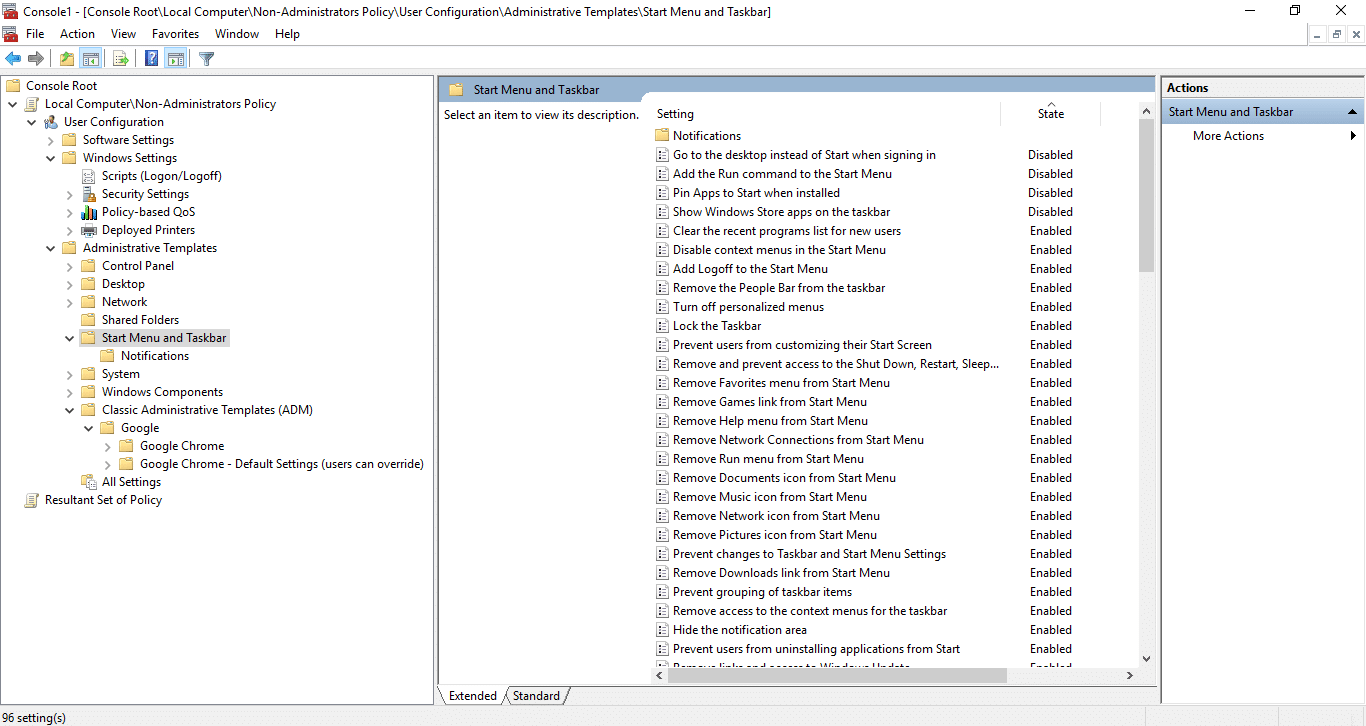Sort by the State column header
Image resolution: width=1366 pixels, height=726 pixels.
(x=1050, y=114)
